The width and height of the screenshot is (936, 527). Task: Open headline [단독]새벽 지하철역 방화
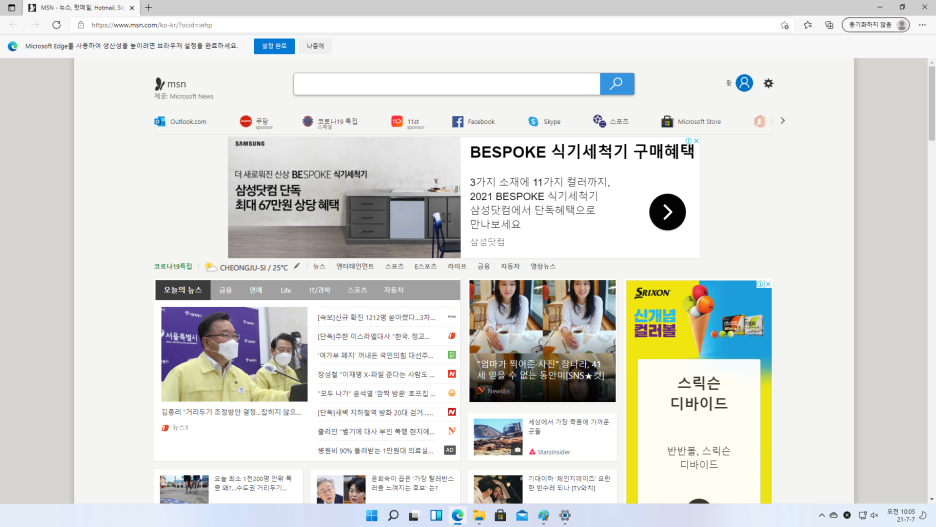click(x=375, y=412)
